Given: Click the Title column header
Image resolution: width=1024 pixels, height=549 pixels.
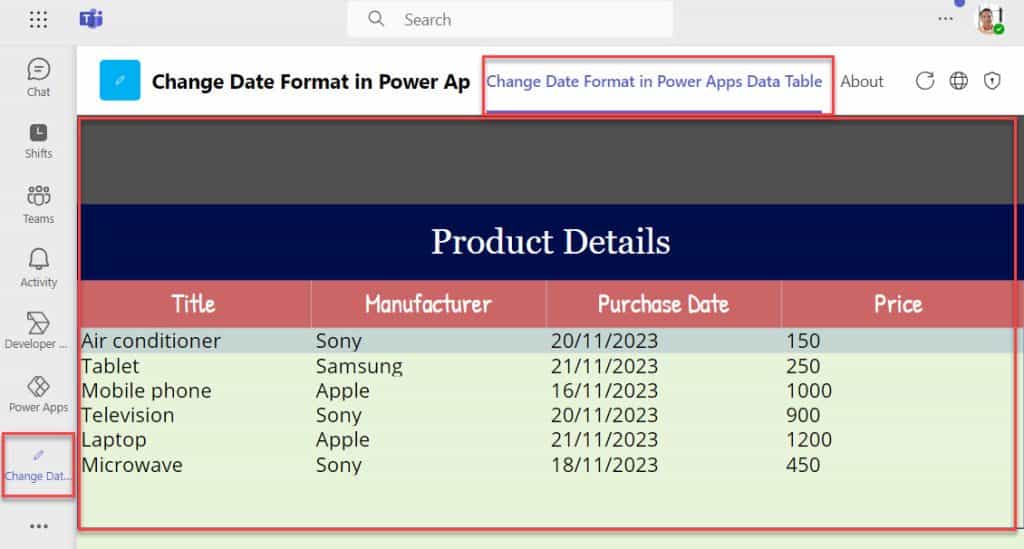Looking at the screenshot, I should pos(194,304).
